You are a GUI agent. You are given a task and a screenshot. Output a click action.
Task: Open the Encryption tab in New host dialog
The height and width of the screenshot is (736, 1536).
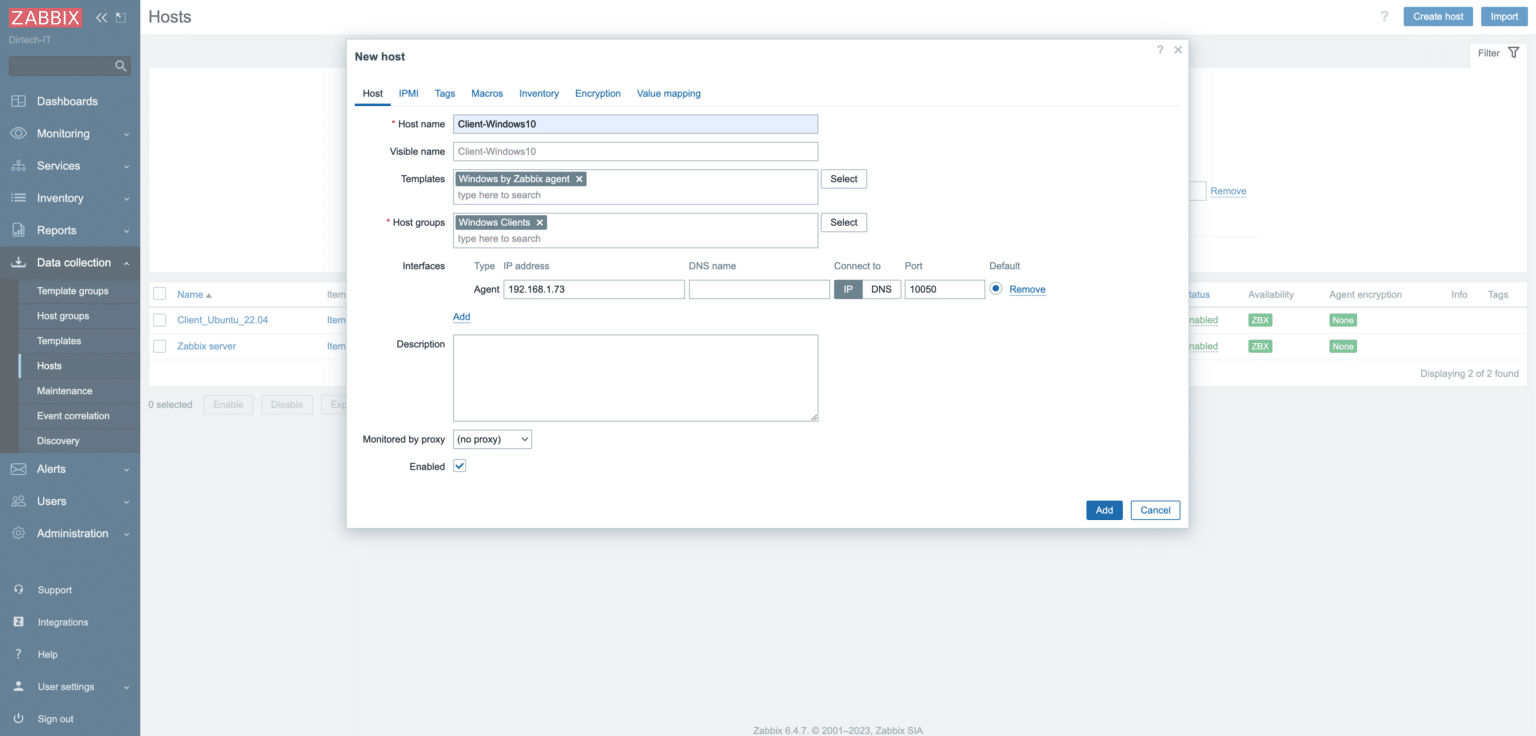point(598,93)
